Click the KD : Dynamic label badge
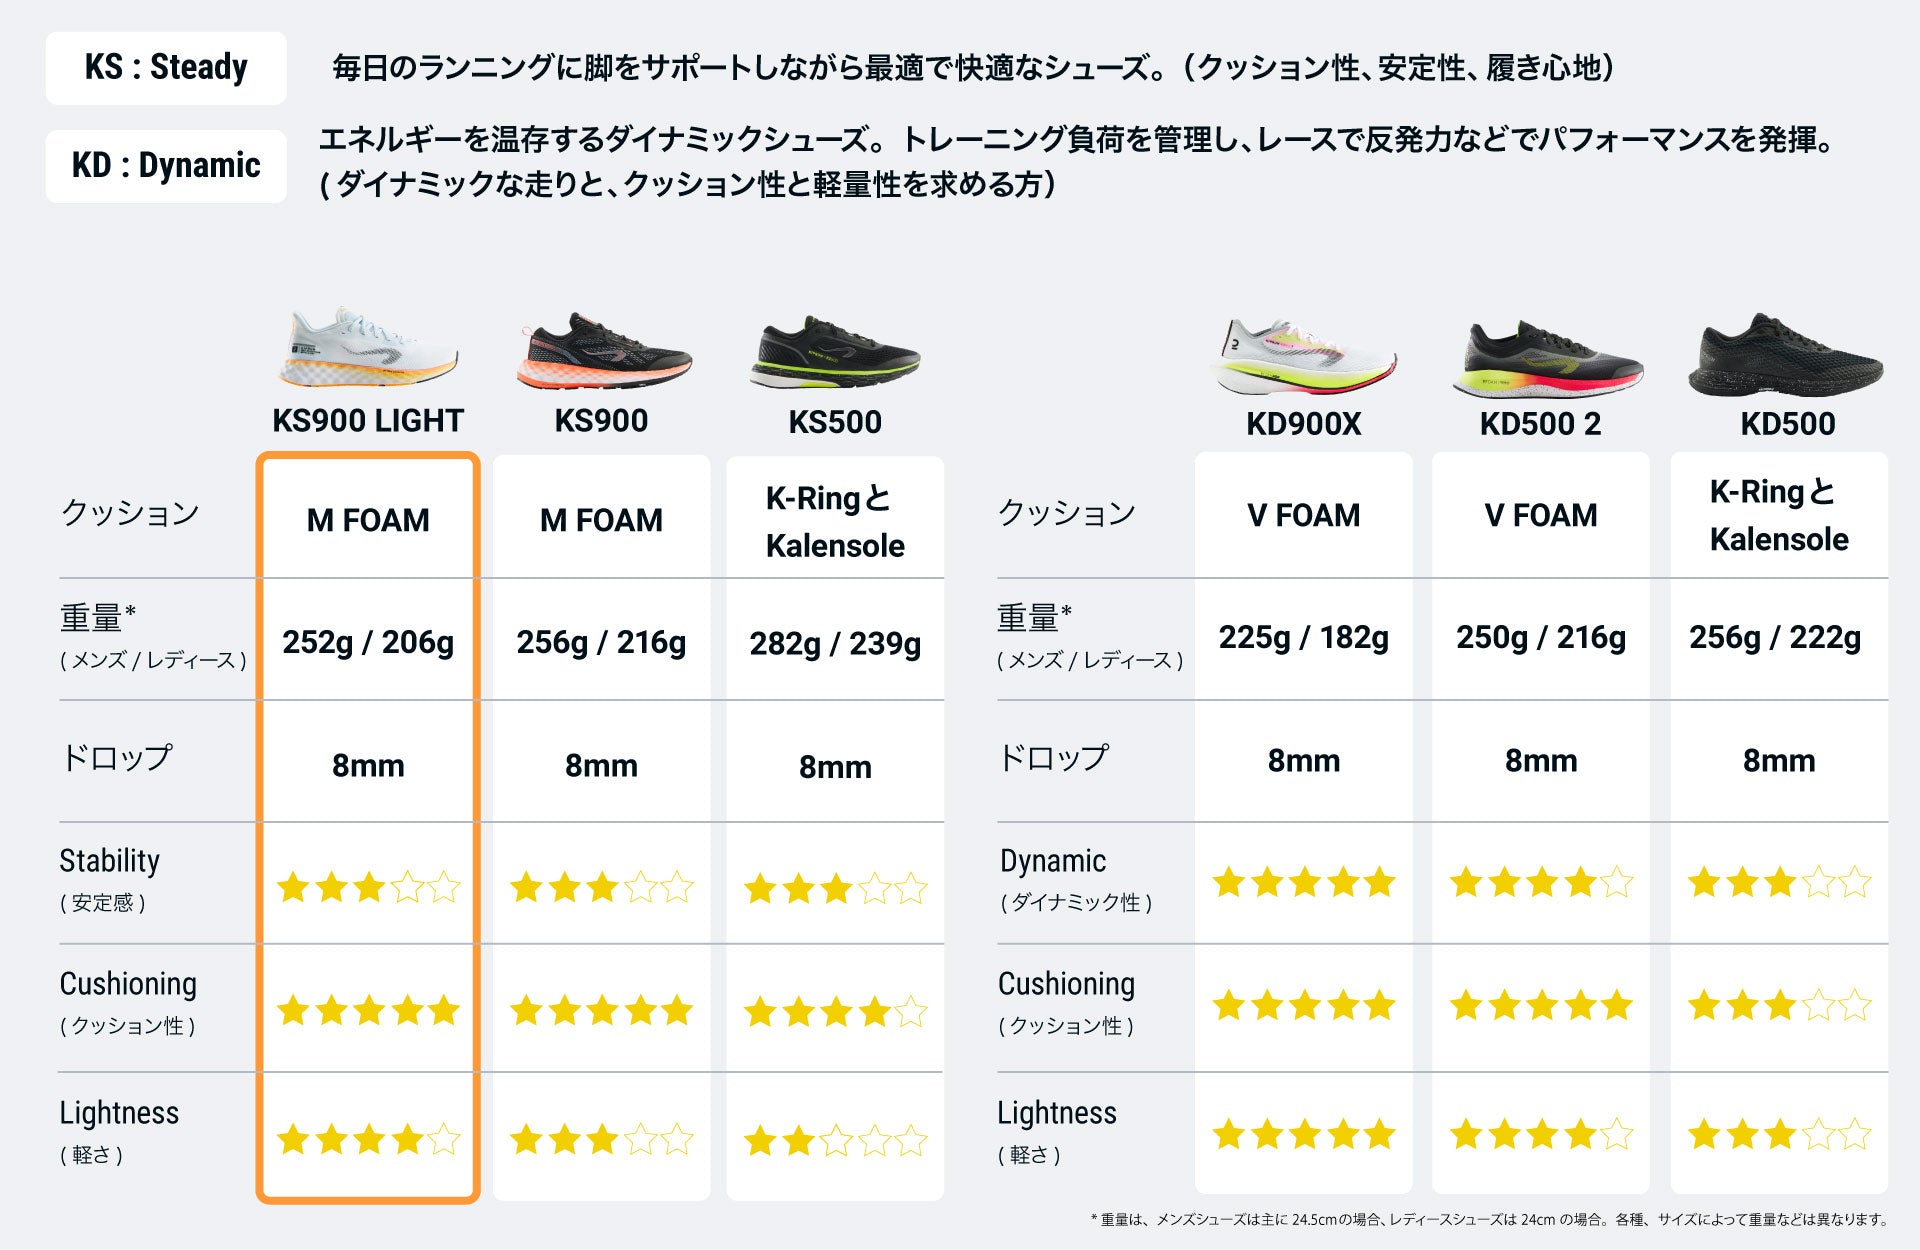This screenshot has height=1250, width=1920. (166, 166)
